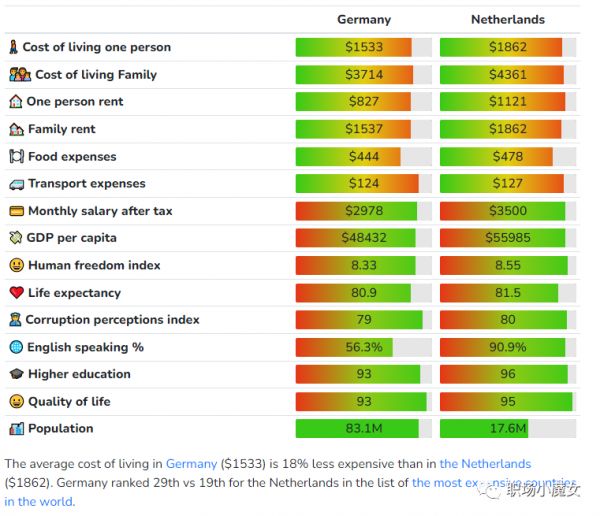Click the red heart icon beside Life expectancy
Screen dimensions: 600x516
[16, 293]
